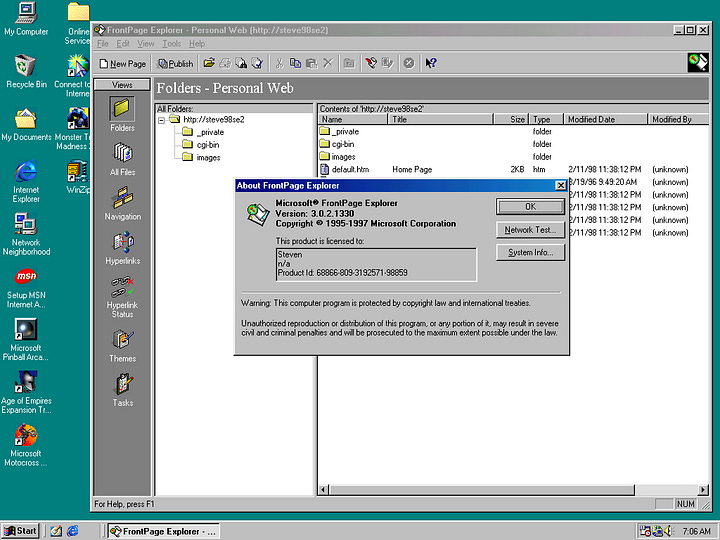Viewport: 720px width, 540px height.
Task: Click the Name column header
Action: [353, 119]
